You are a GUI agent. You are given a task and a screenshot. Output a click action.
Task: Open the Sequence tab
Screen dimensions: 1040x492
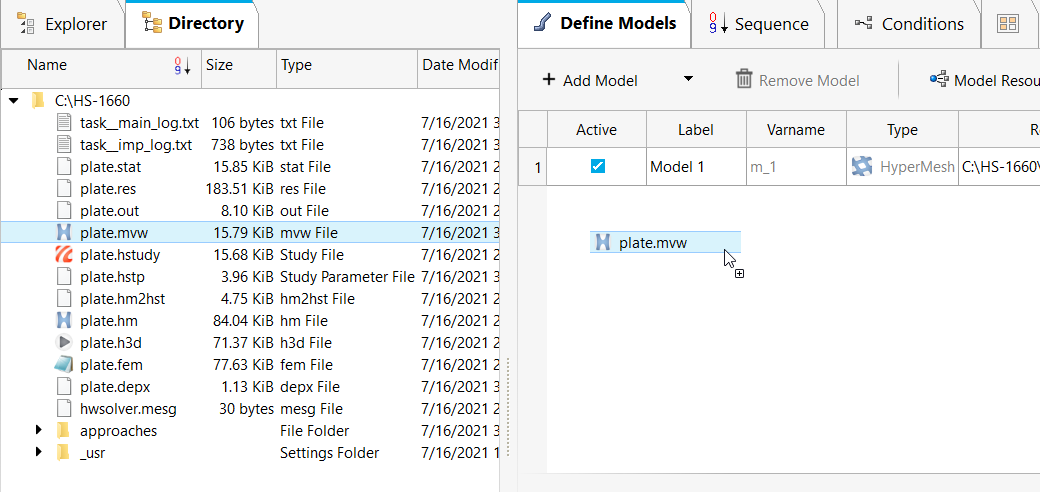[759, 24]
